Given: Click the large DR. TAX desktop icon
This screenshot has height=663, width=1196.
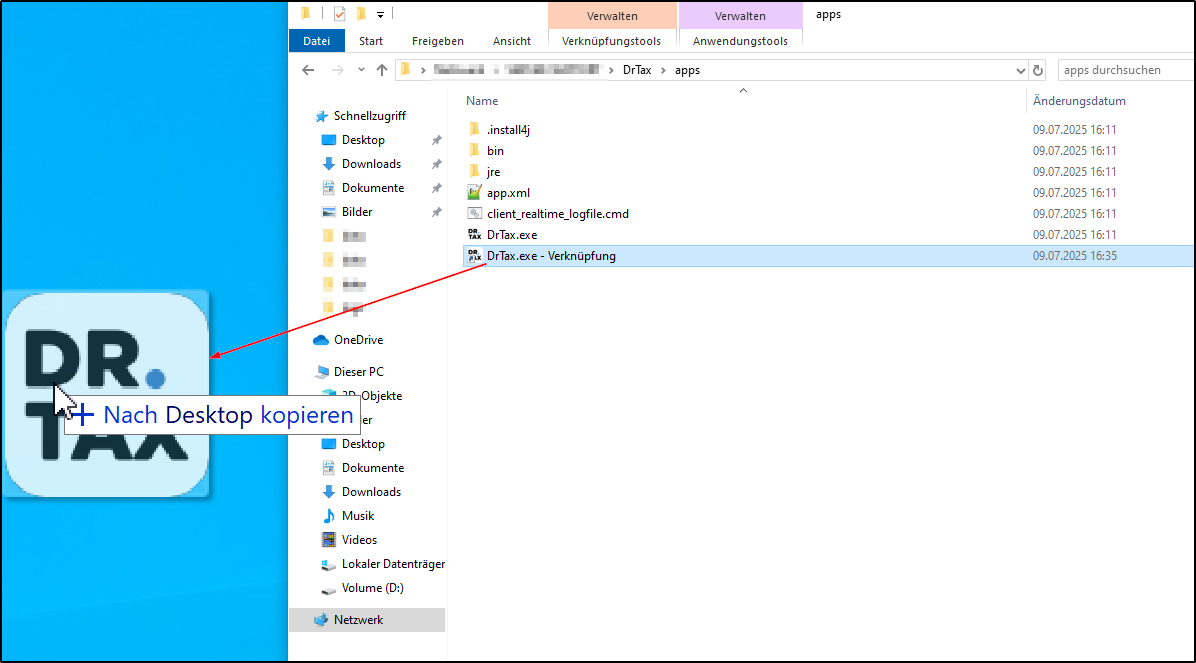Looking at the screenshot, I should pos(107,392).
